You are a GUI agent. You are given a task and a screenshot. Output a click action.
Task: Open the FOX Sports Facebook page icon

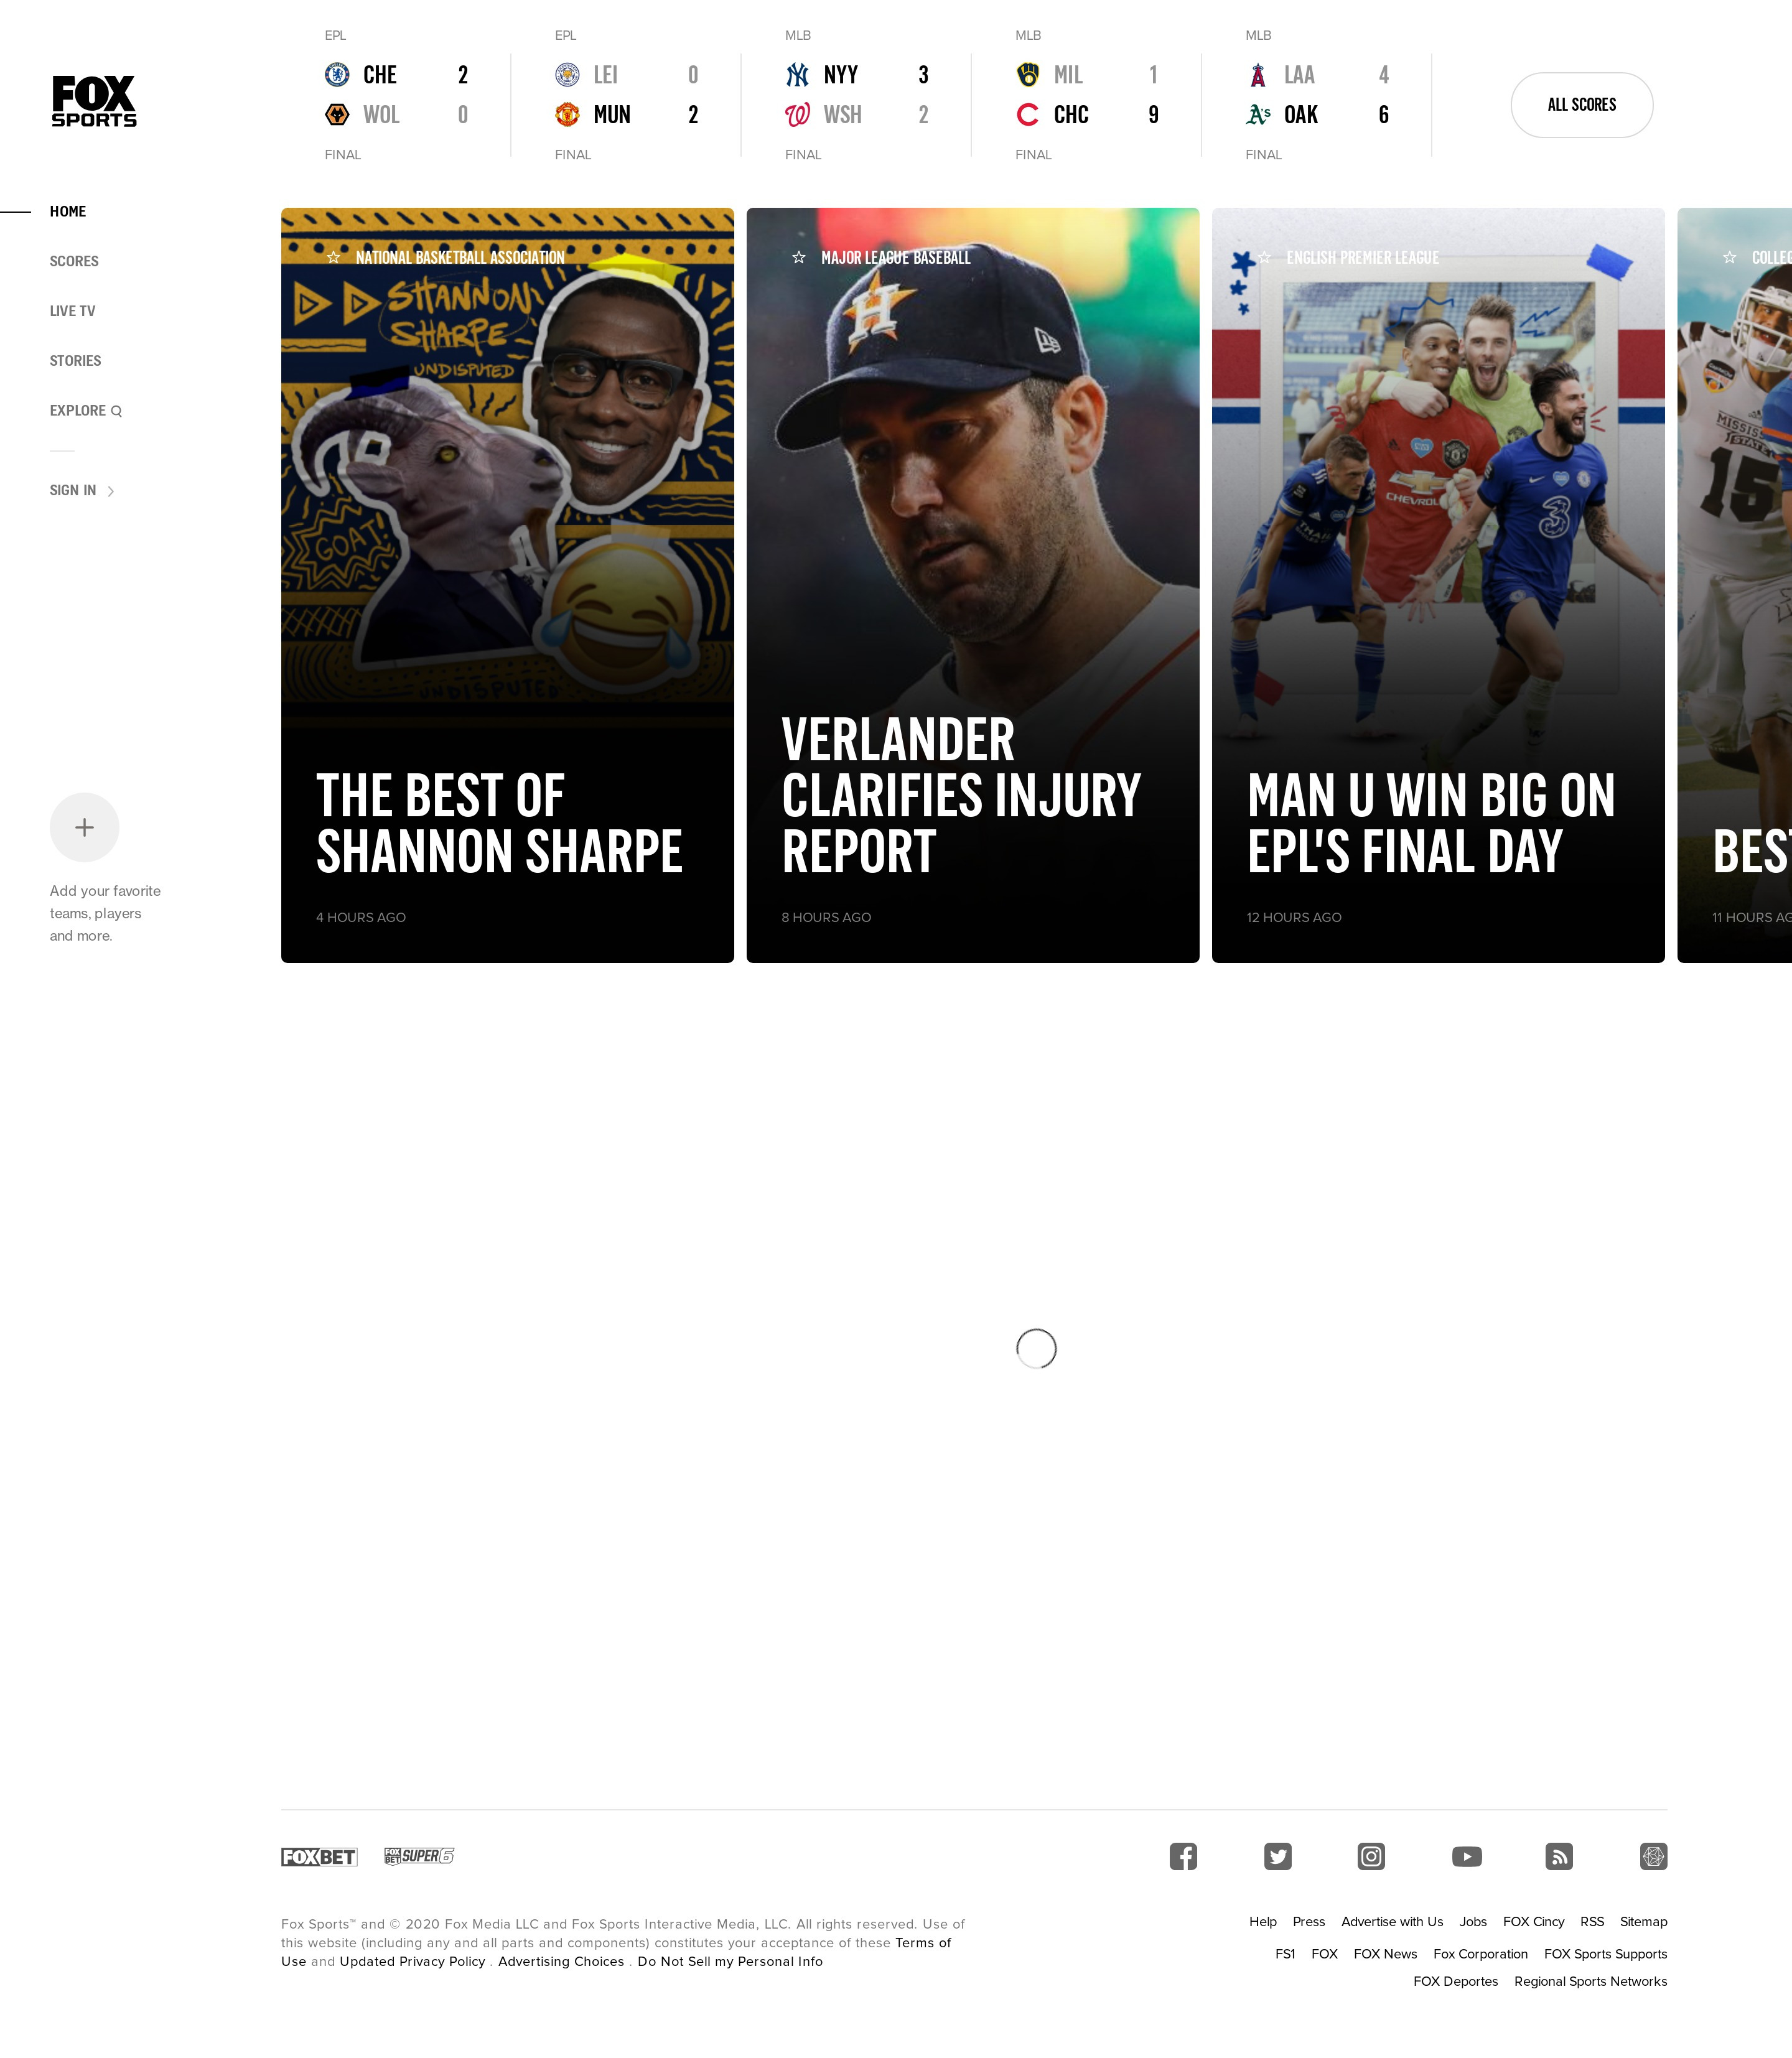tap(1183, 1856)
